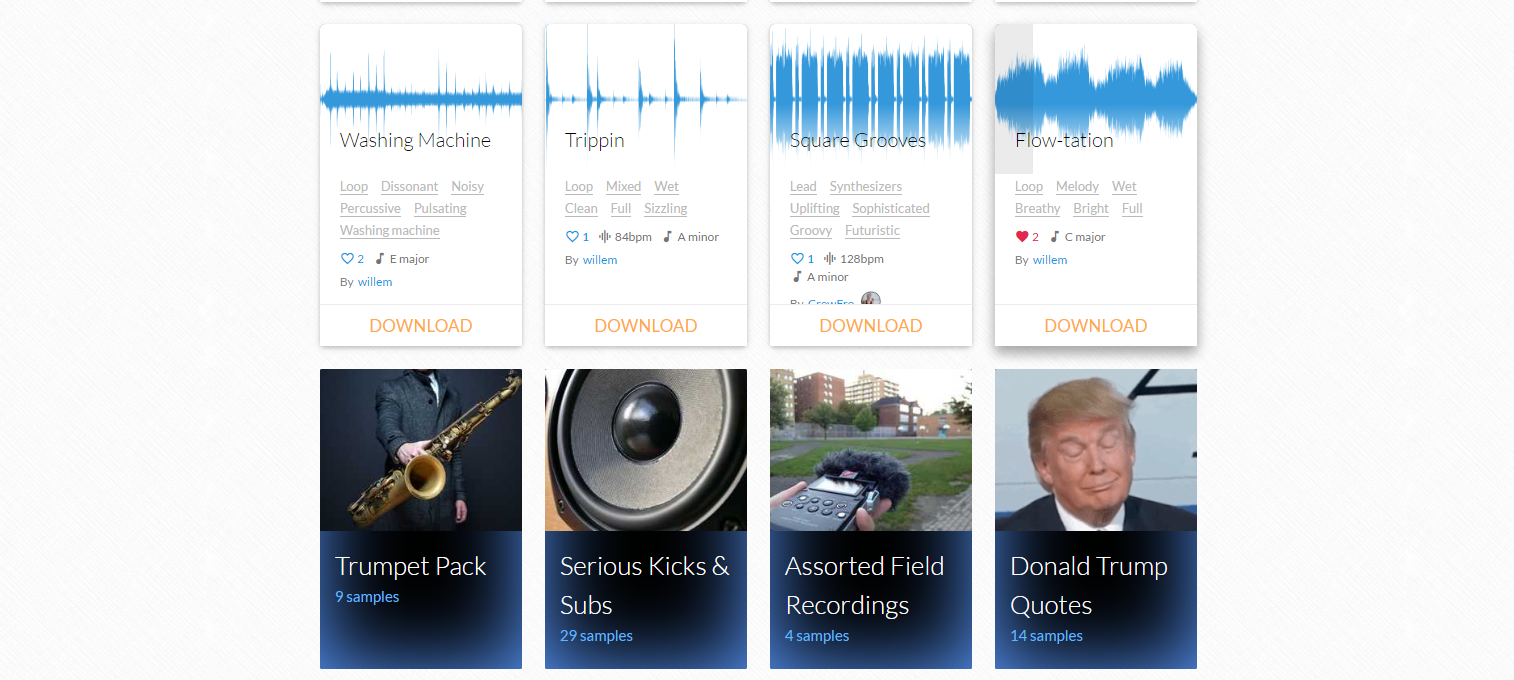Open the Serious Kicks & Subs pack title
The image size is (1514, 680).
[x=645, y=586]
